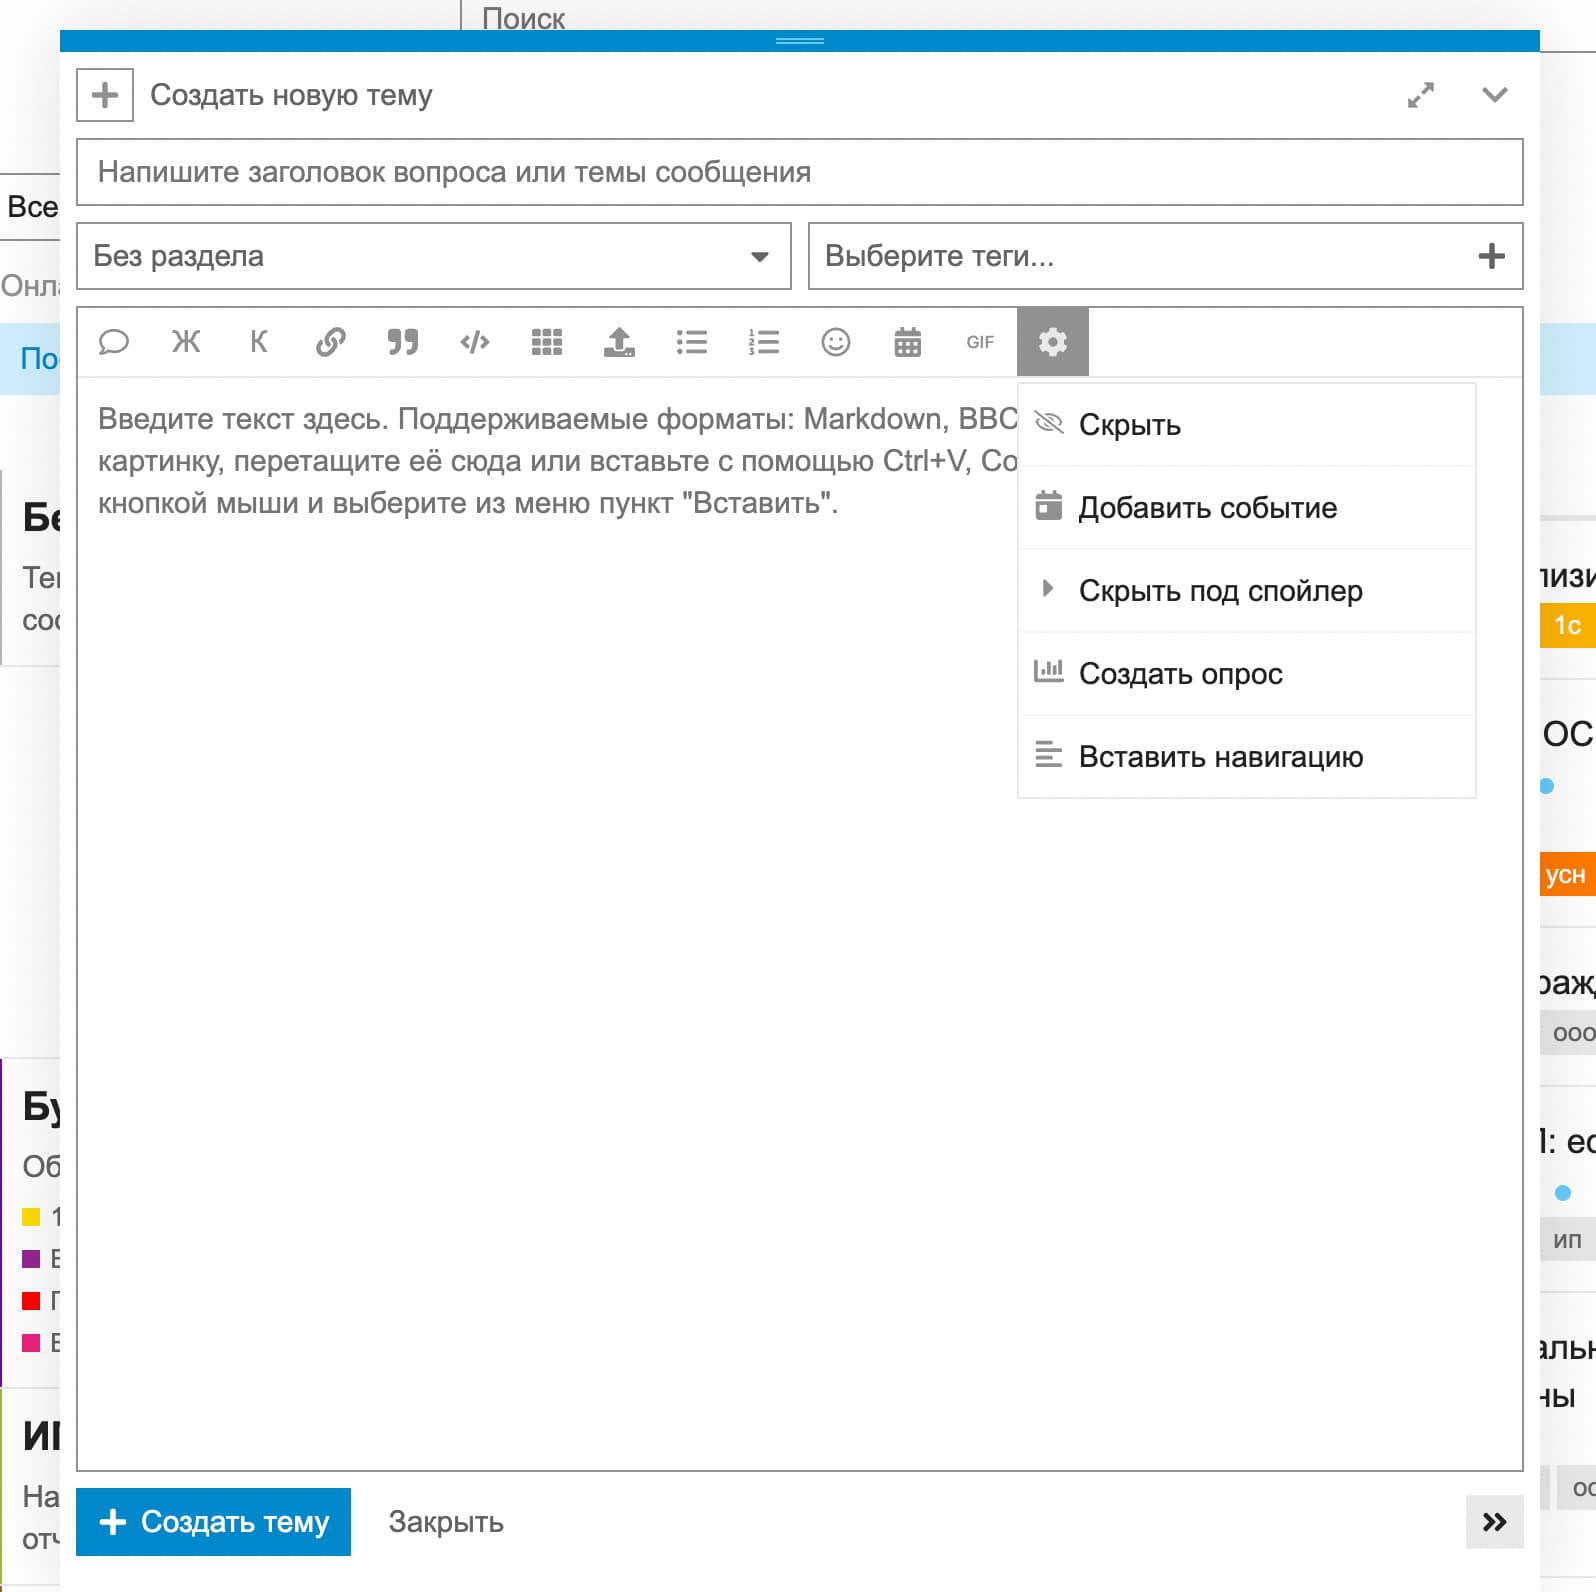Click the yellow legend square
This screenshot has width=1596, height=1592.
(31, 1217)
